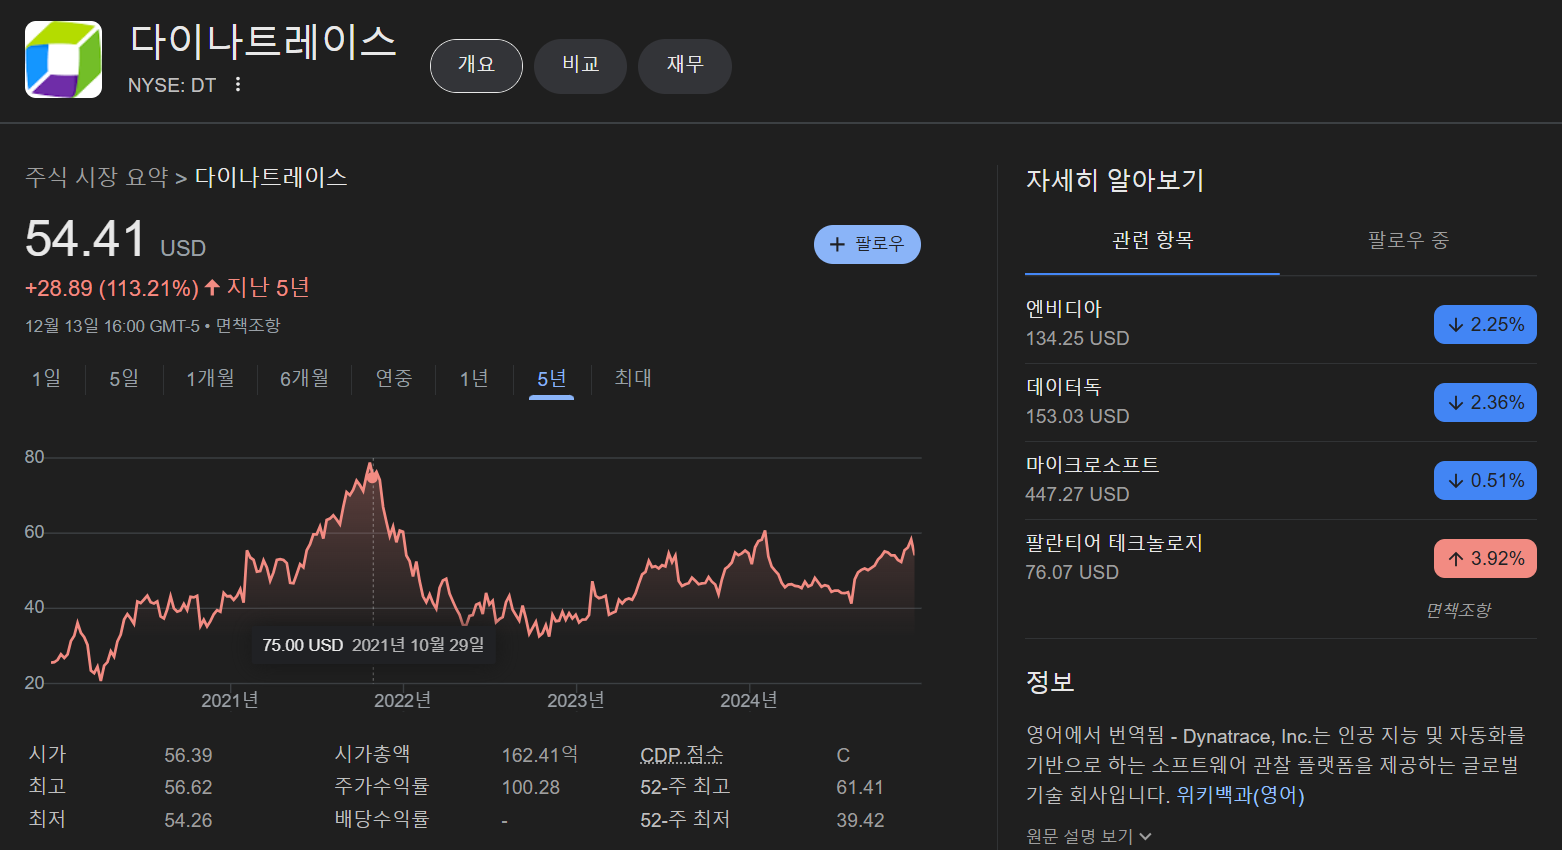Click the CDP 점수 label

point(681,755)
